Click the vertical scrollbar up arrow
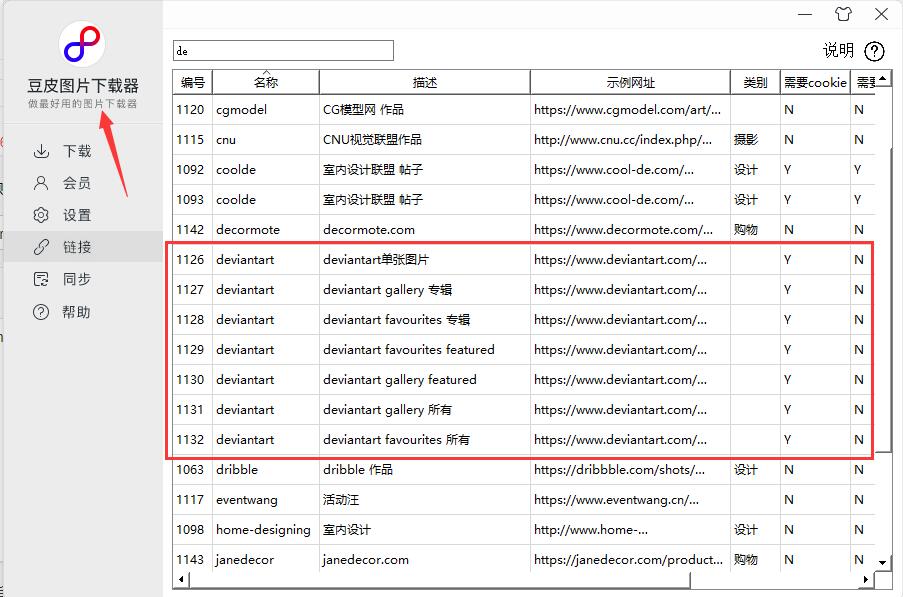Viewport: 903px width, 597px height. [883, 78]
